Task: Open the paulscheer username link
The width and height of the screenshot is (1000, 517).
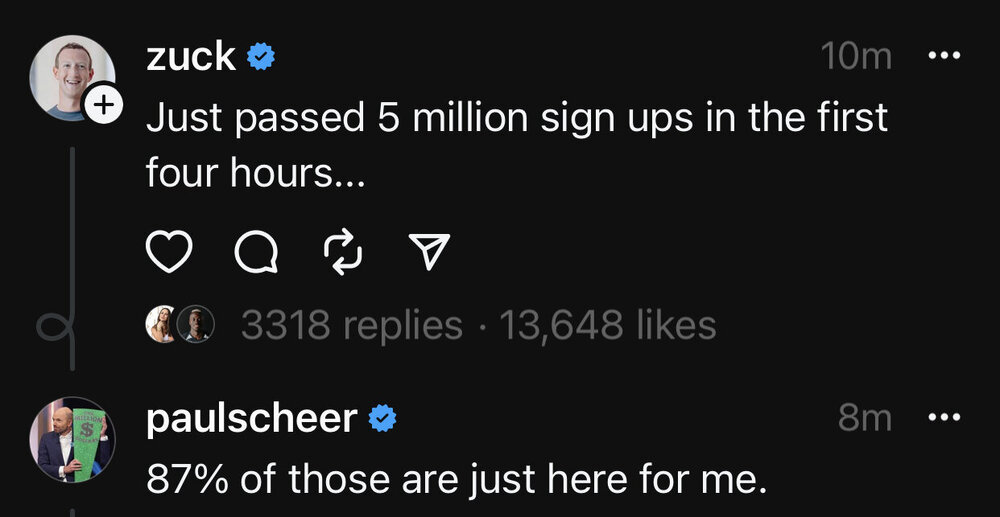Action: pos(251,418)
